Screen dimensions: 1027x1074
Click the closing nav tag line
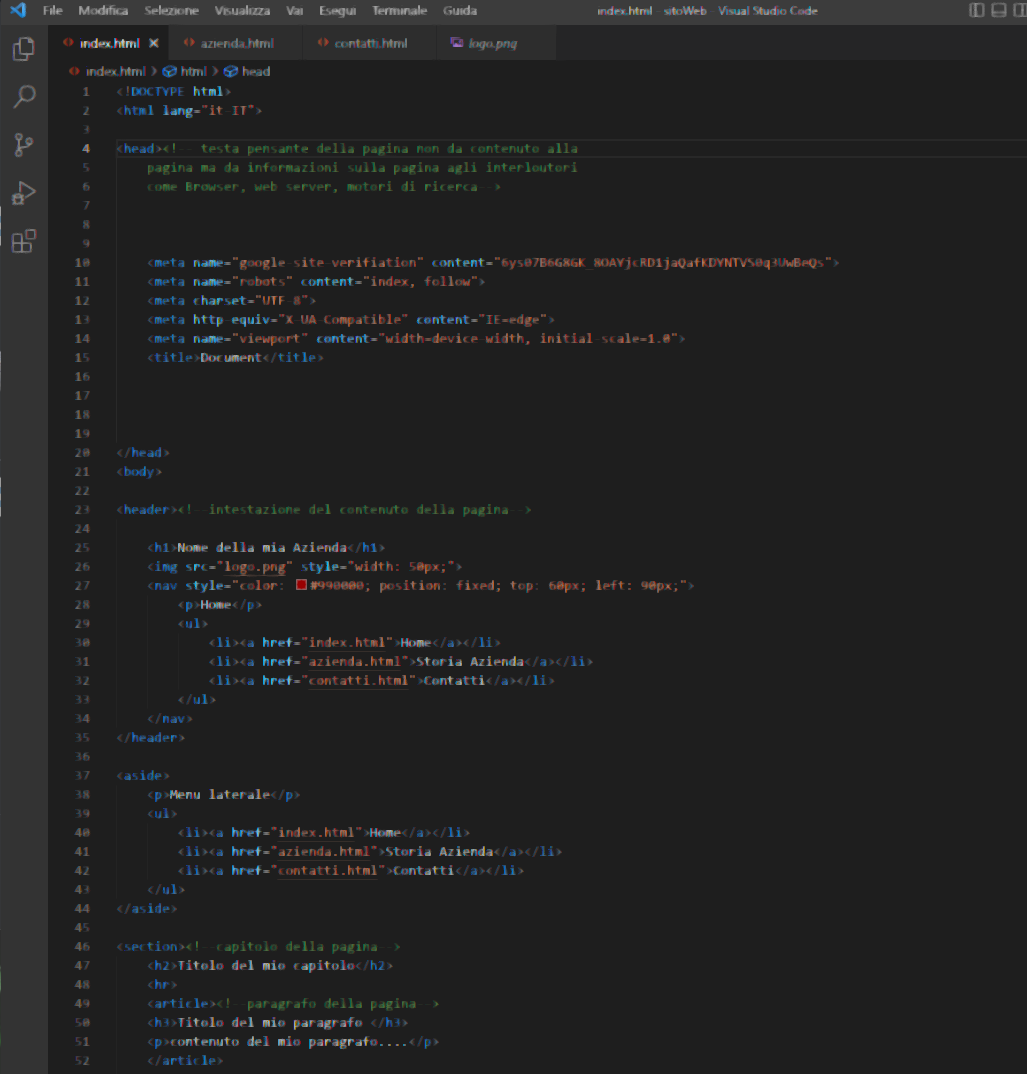pyautogui.click(x=170, y=719)
